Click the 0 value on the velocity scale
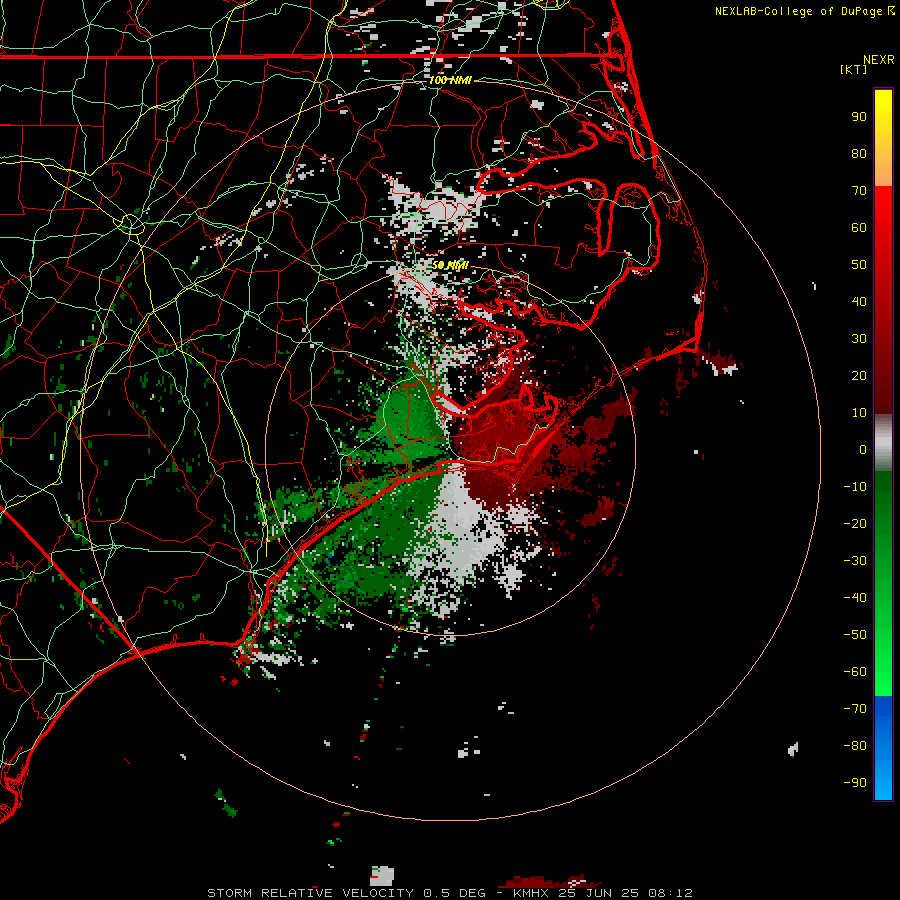The height and width of the screenshot is (900, 900). 863,450
